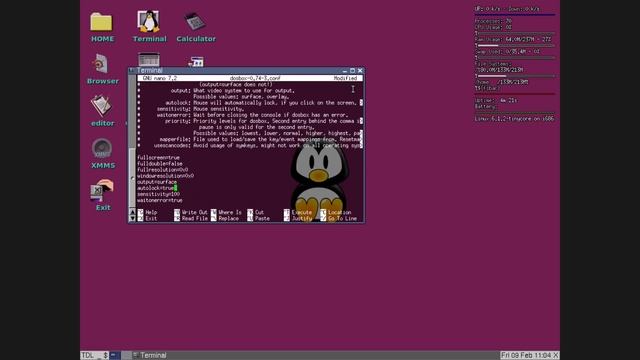
Task: Click the 'Modified' status in nano header
Action: coord(345,78)
